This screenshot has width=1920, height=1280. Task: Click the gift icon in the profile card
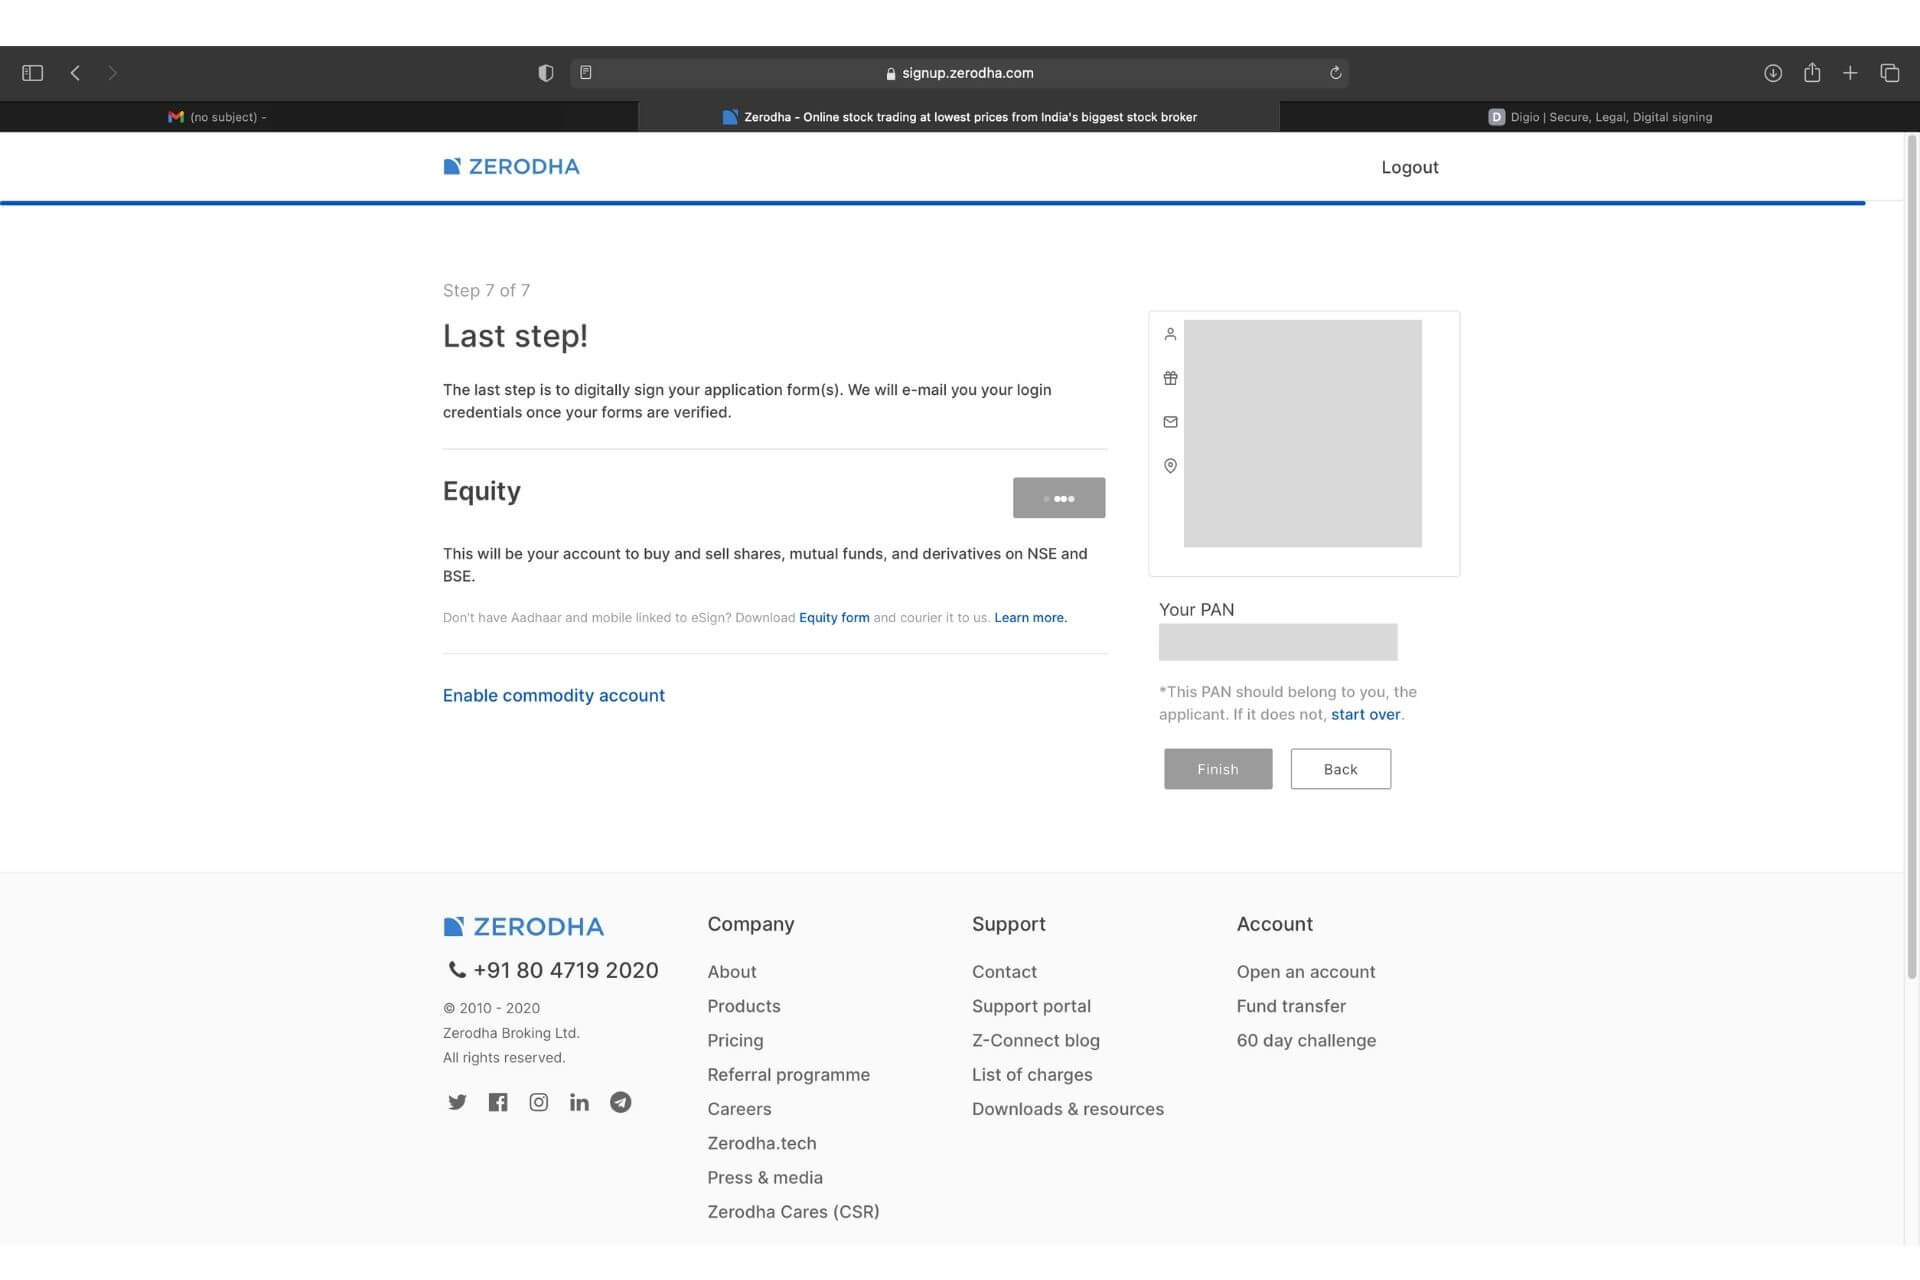1170,378
